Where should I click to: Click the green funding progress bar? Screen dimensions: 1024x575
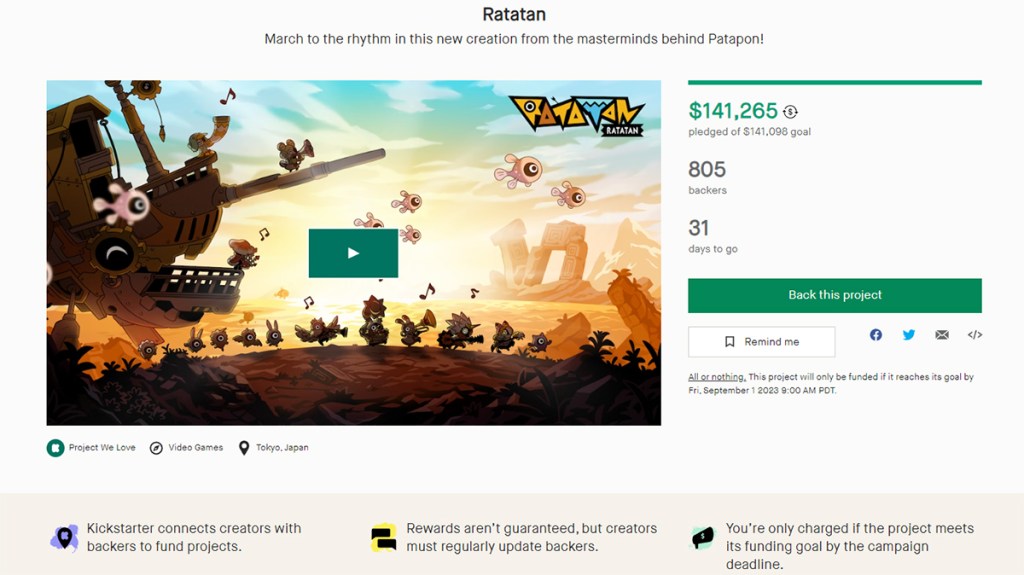(835, 82)
